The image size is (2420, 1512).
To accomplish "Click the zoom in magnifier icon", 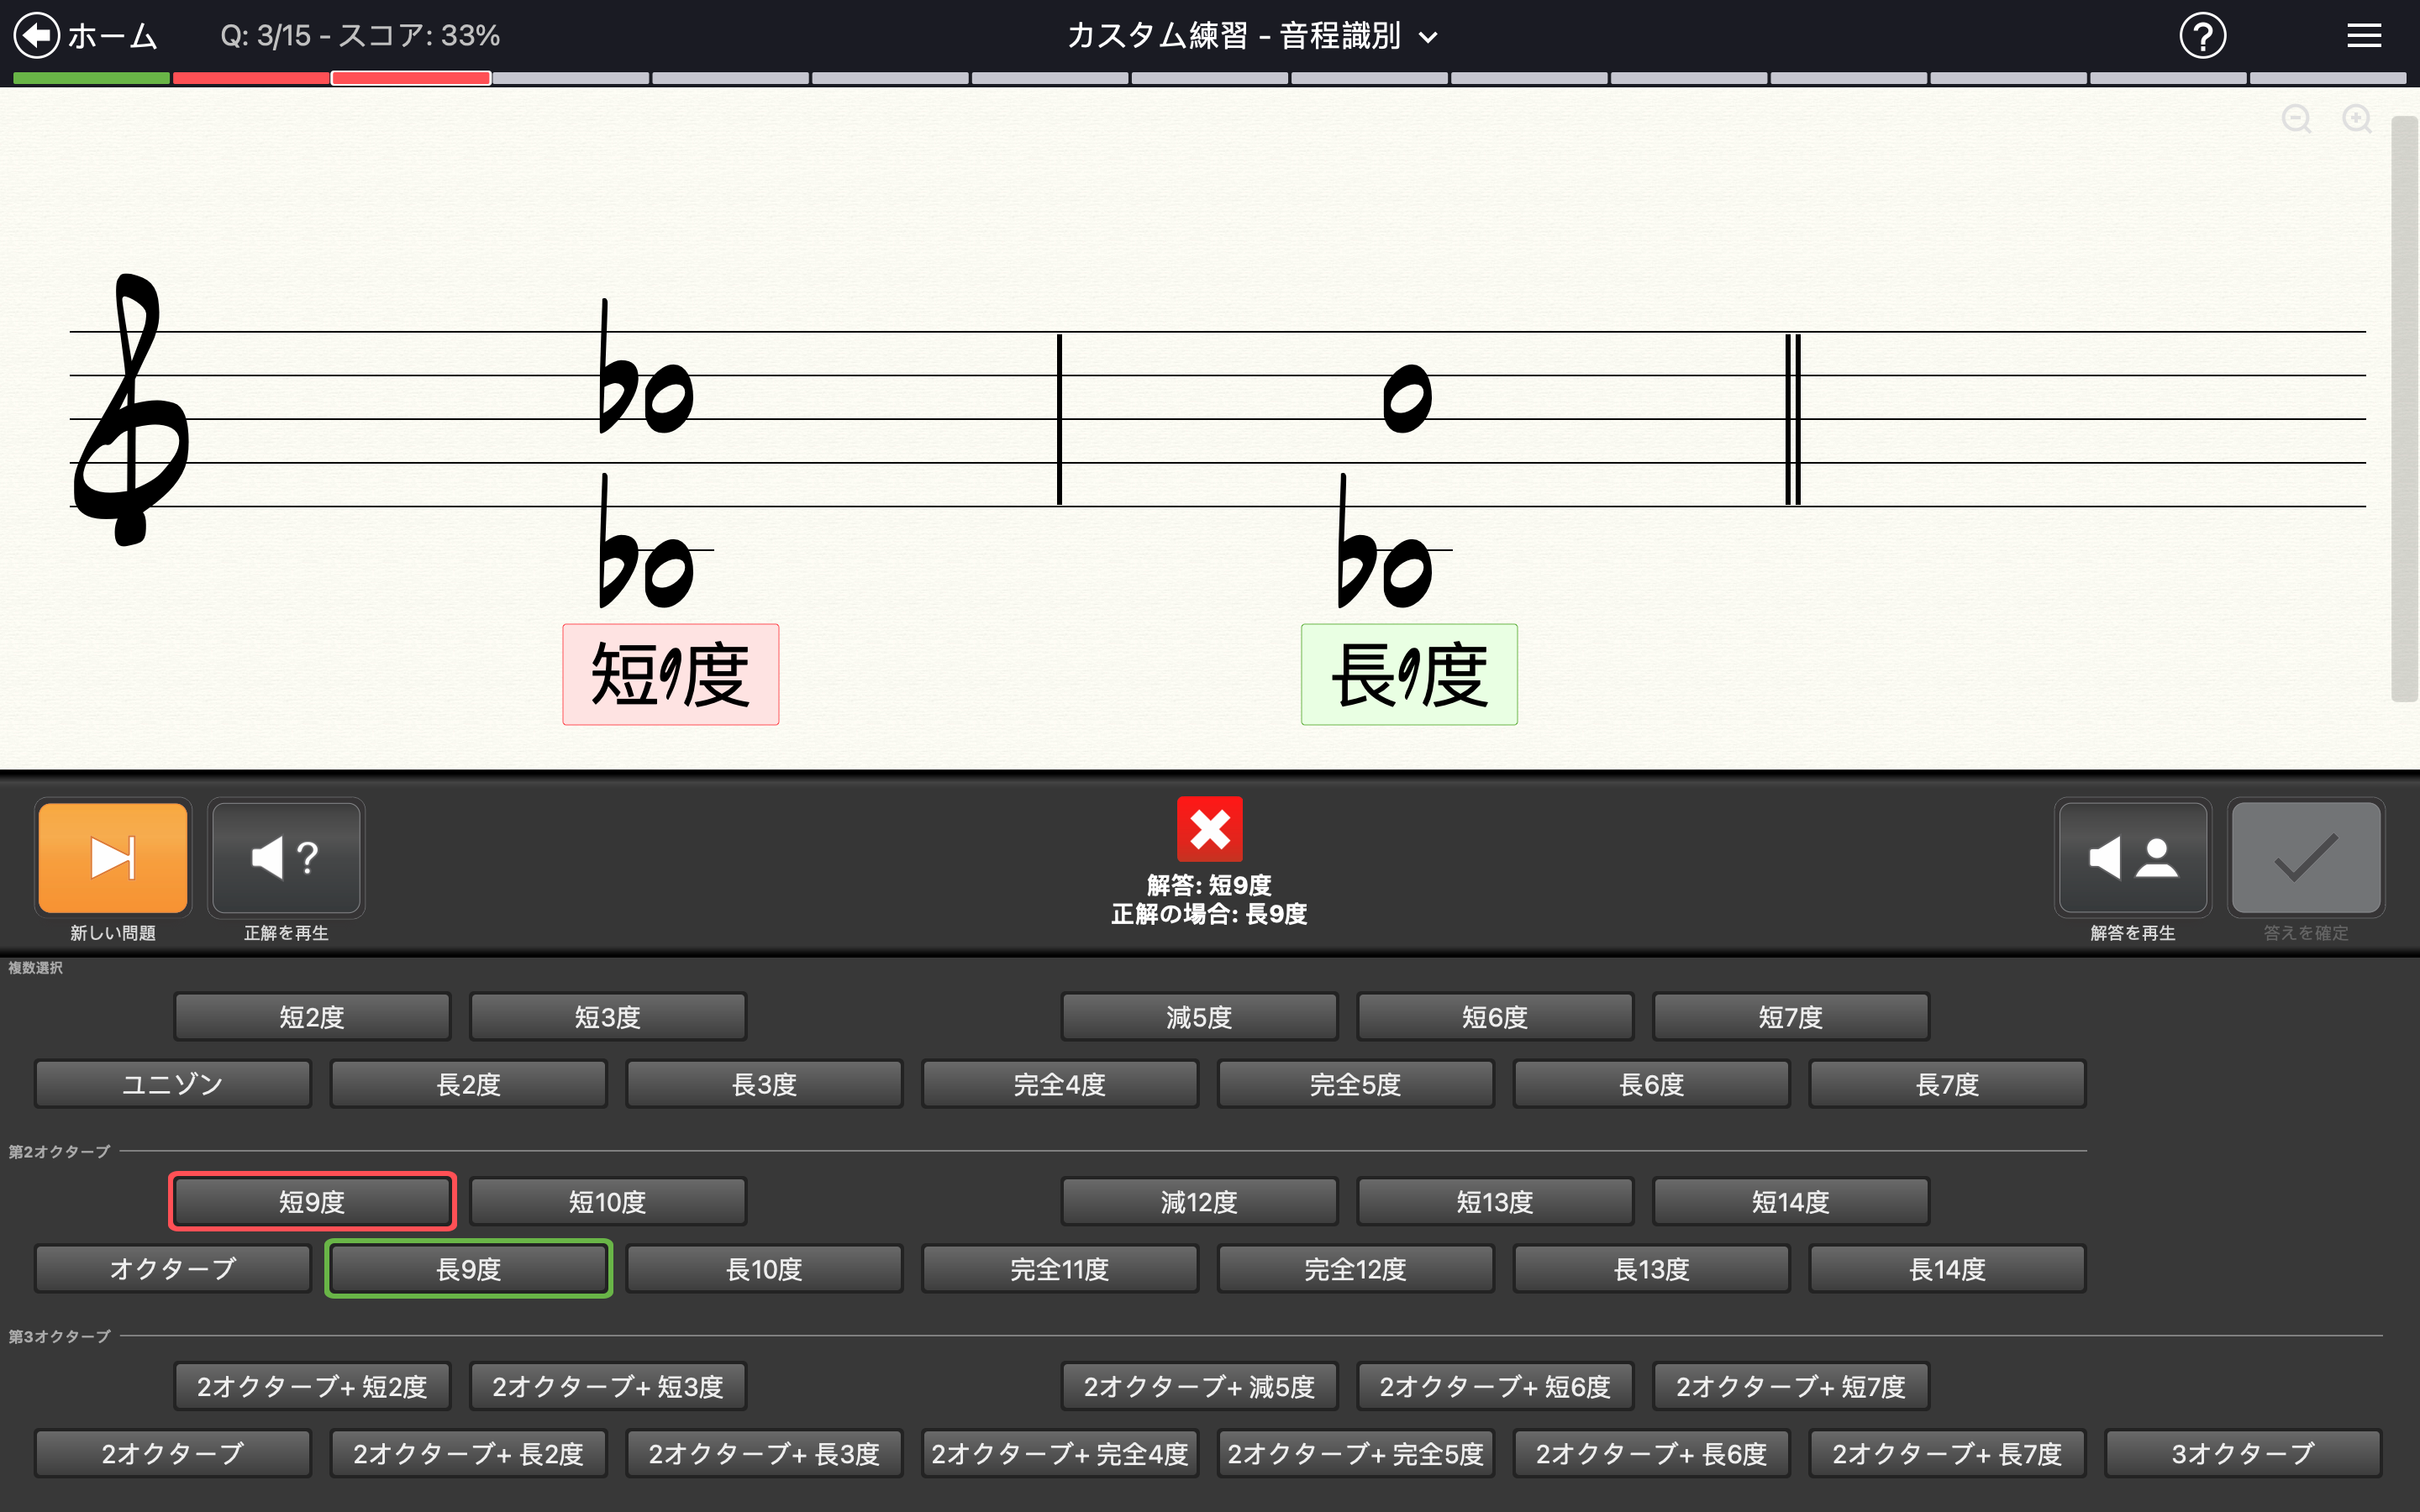I will 2356,119.
